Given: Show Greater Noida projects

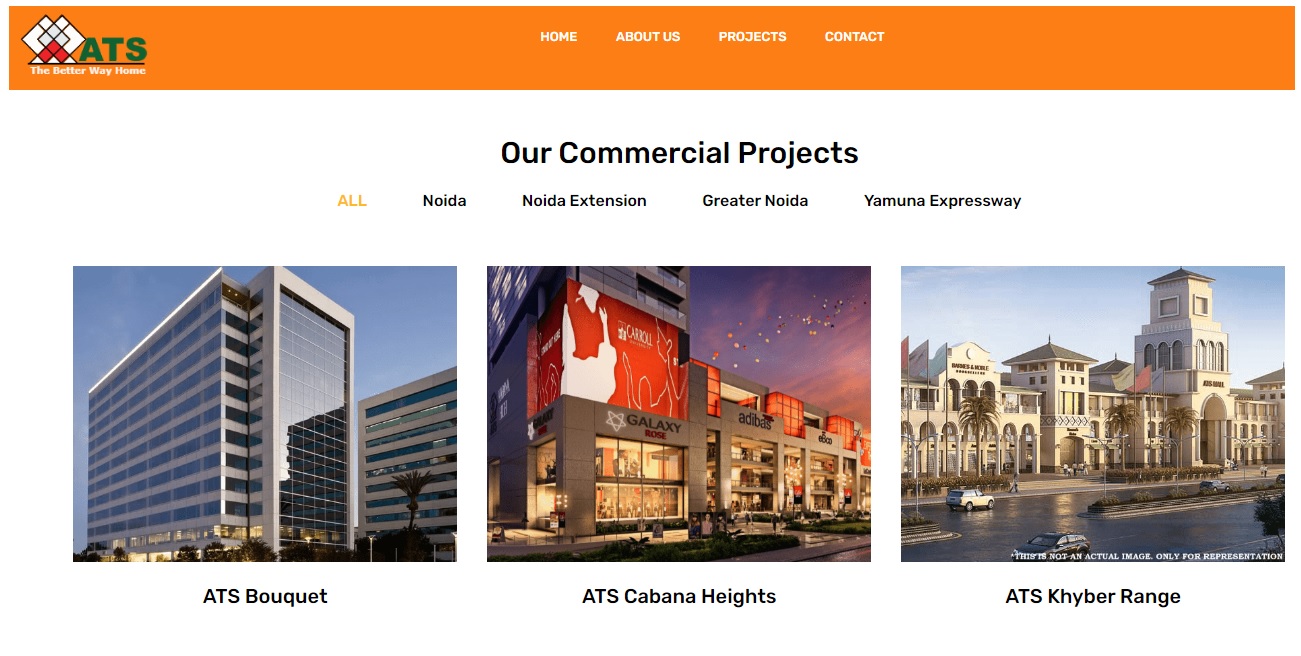Looking at the screenshot, I should click(755, 201).
